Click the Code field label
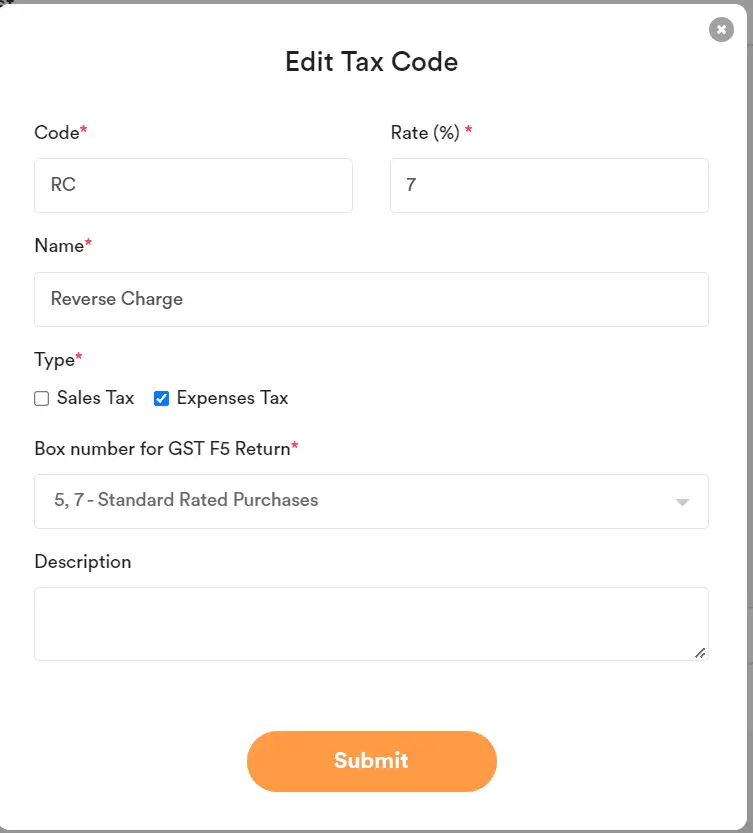 57,133
